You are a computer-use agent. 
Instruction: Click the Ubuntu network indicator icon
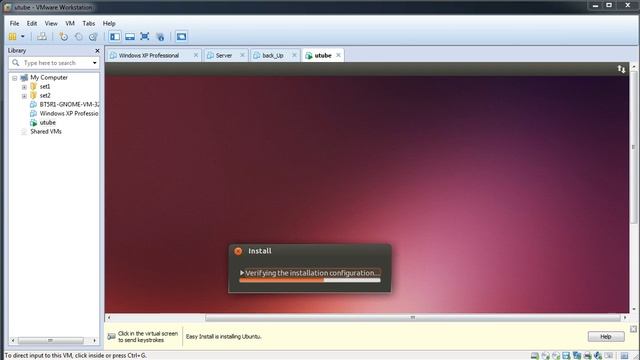tap(621, 69)
